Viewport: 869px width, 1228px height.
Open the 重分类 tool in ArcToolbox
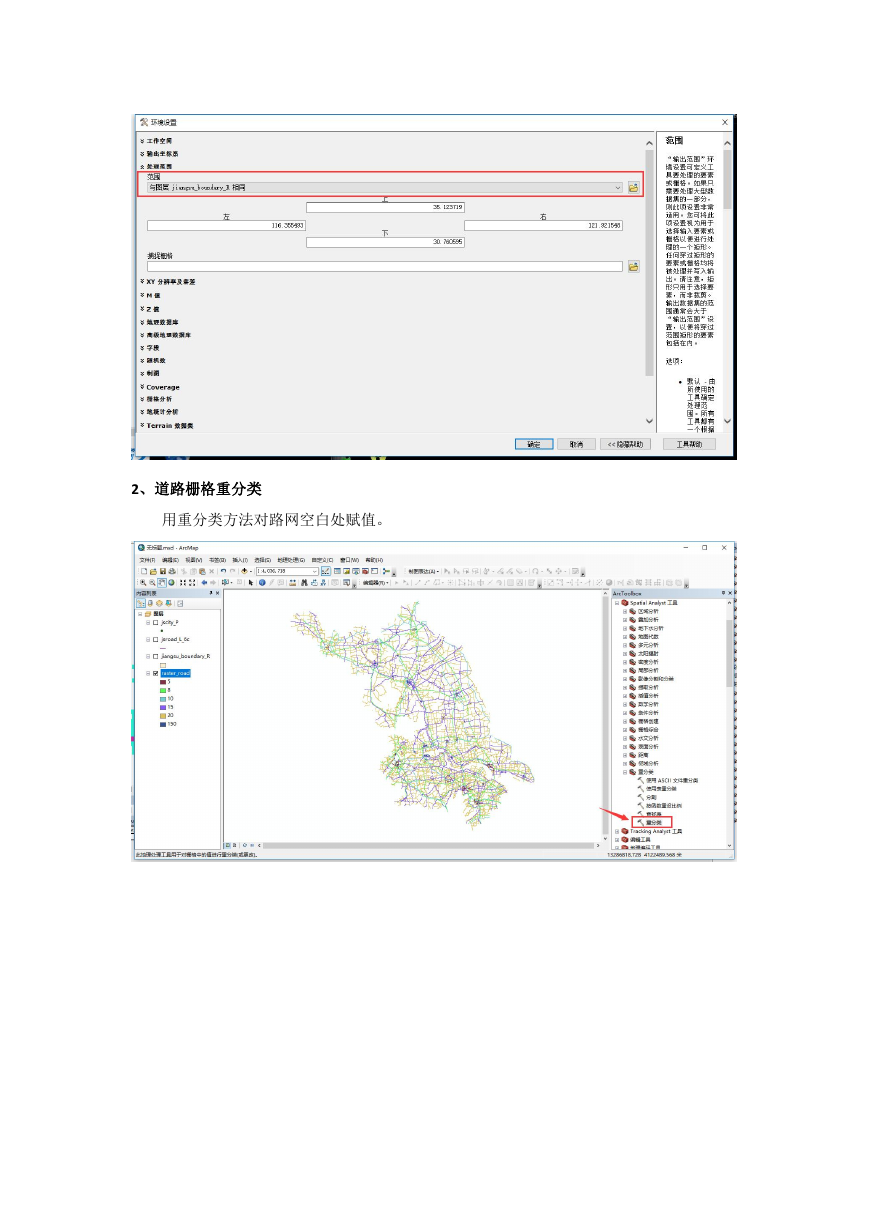coord(652,822)
